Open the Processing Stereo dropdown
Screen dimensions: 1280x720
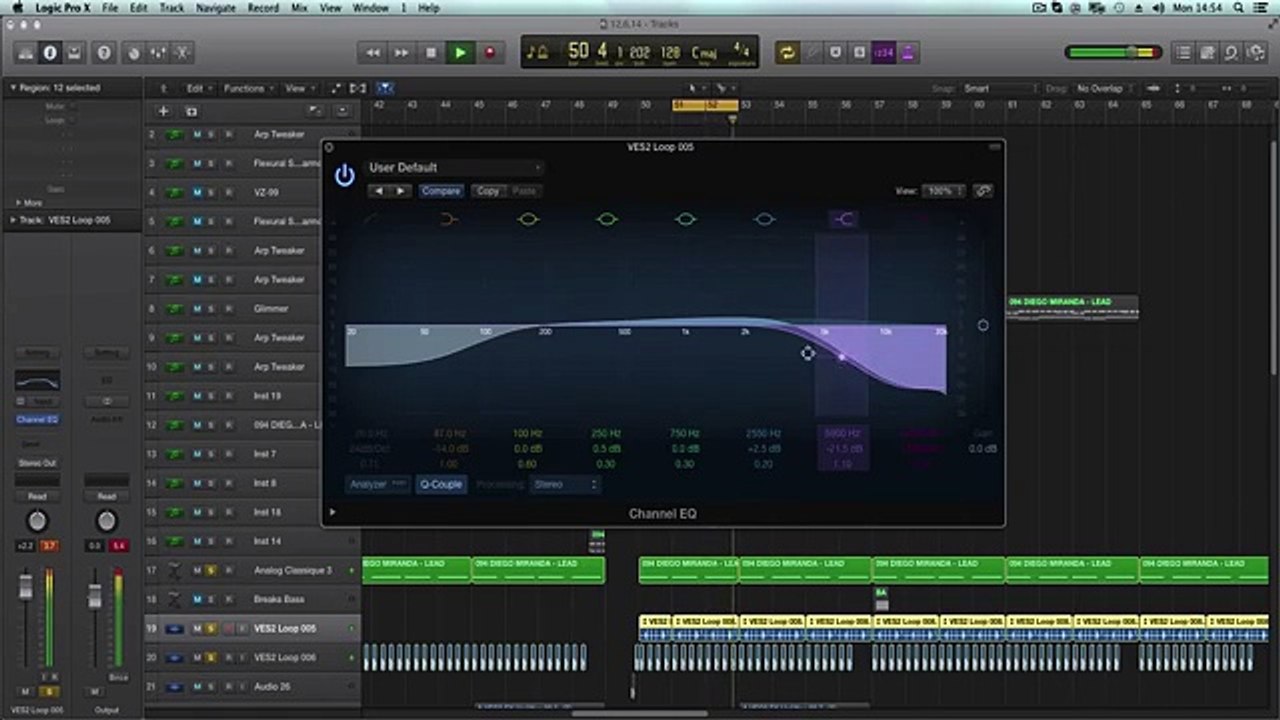click(x=565, y=484)
